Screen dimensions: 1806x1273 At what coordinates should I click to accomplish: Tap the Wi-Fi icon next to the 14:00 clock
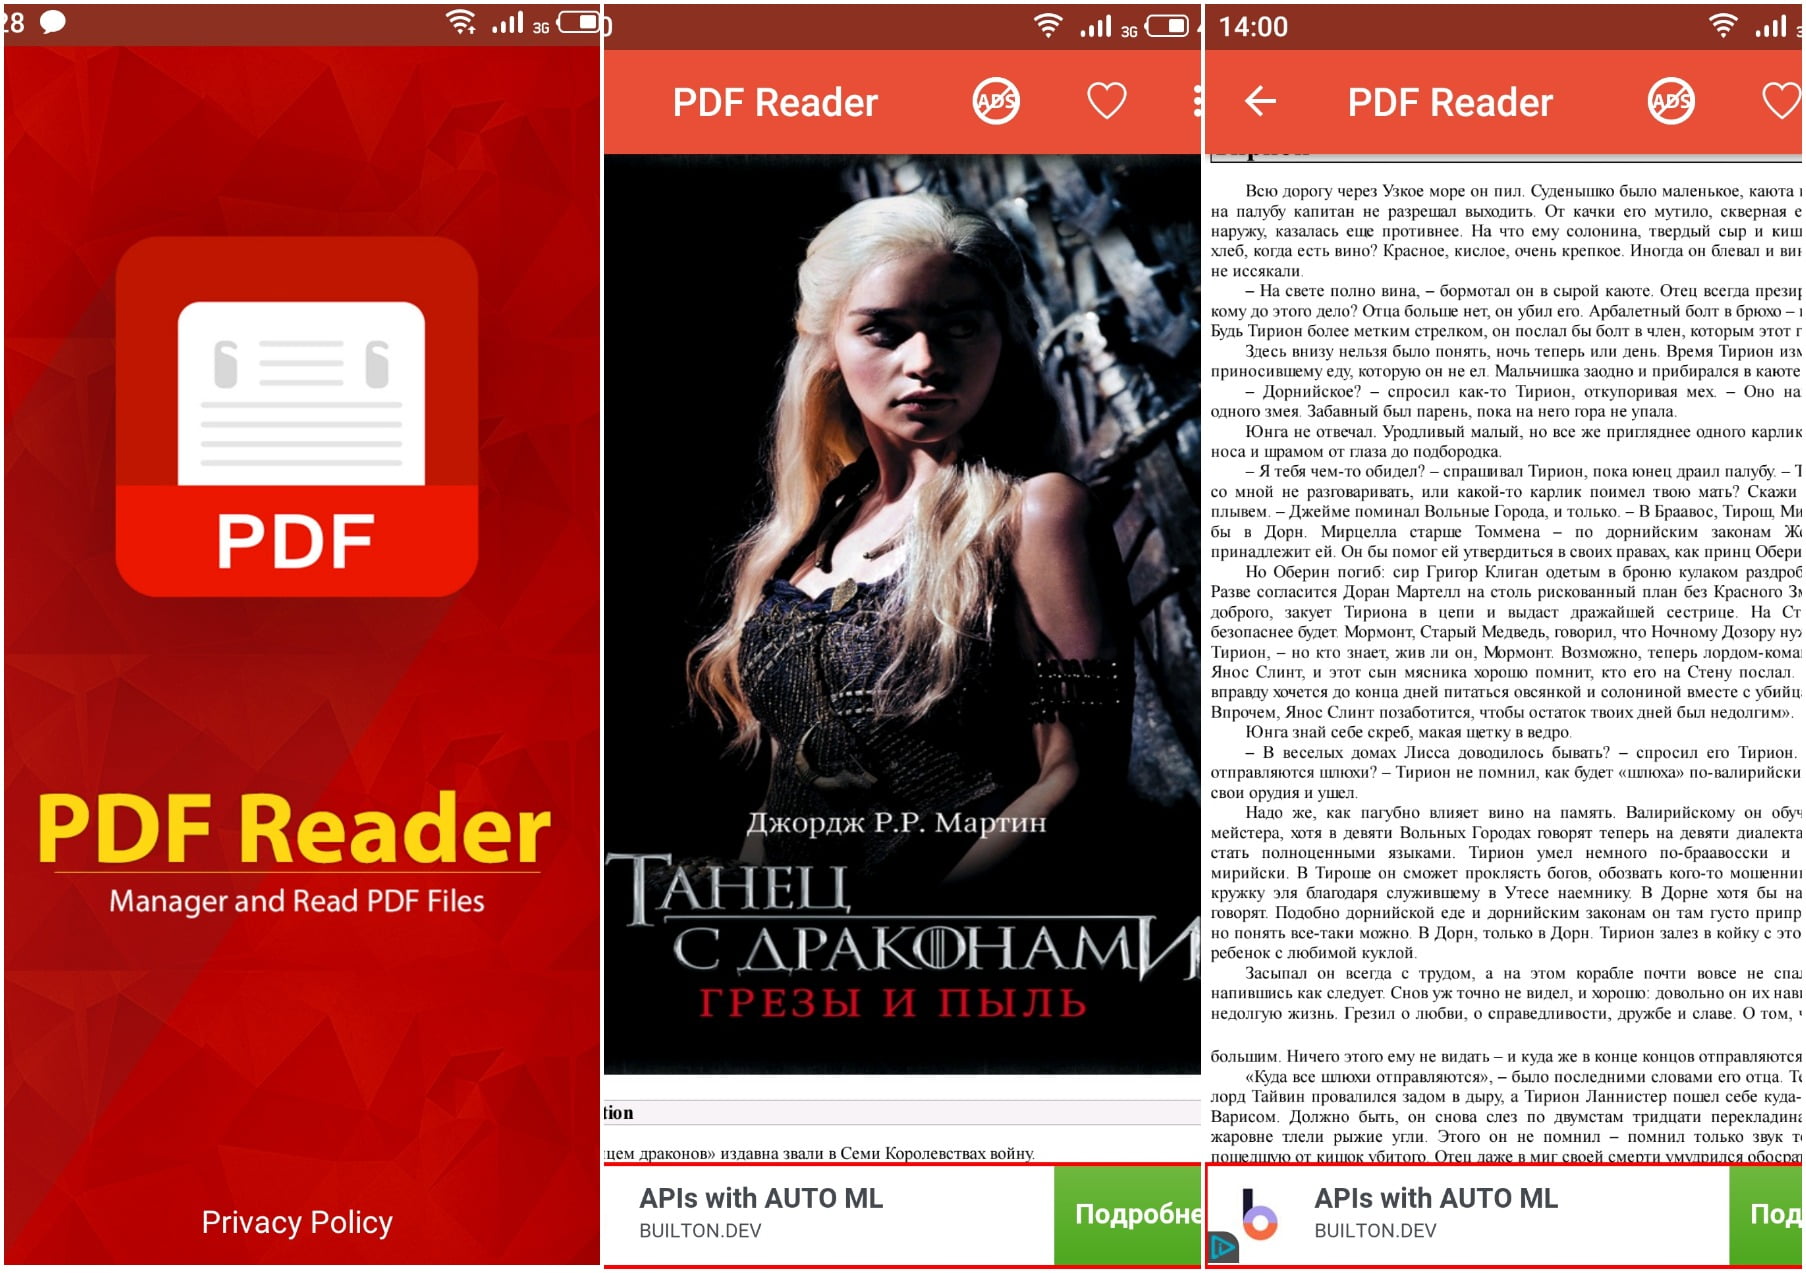coord(1723,26)
